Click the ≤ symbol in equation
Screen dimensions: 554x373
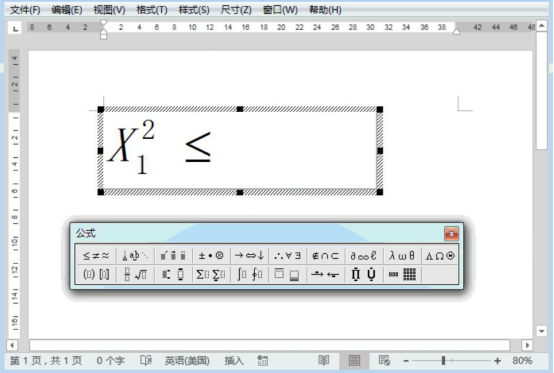tap(198, 147)
